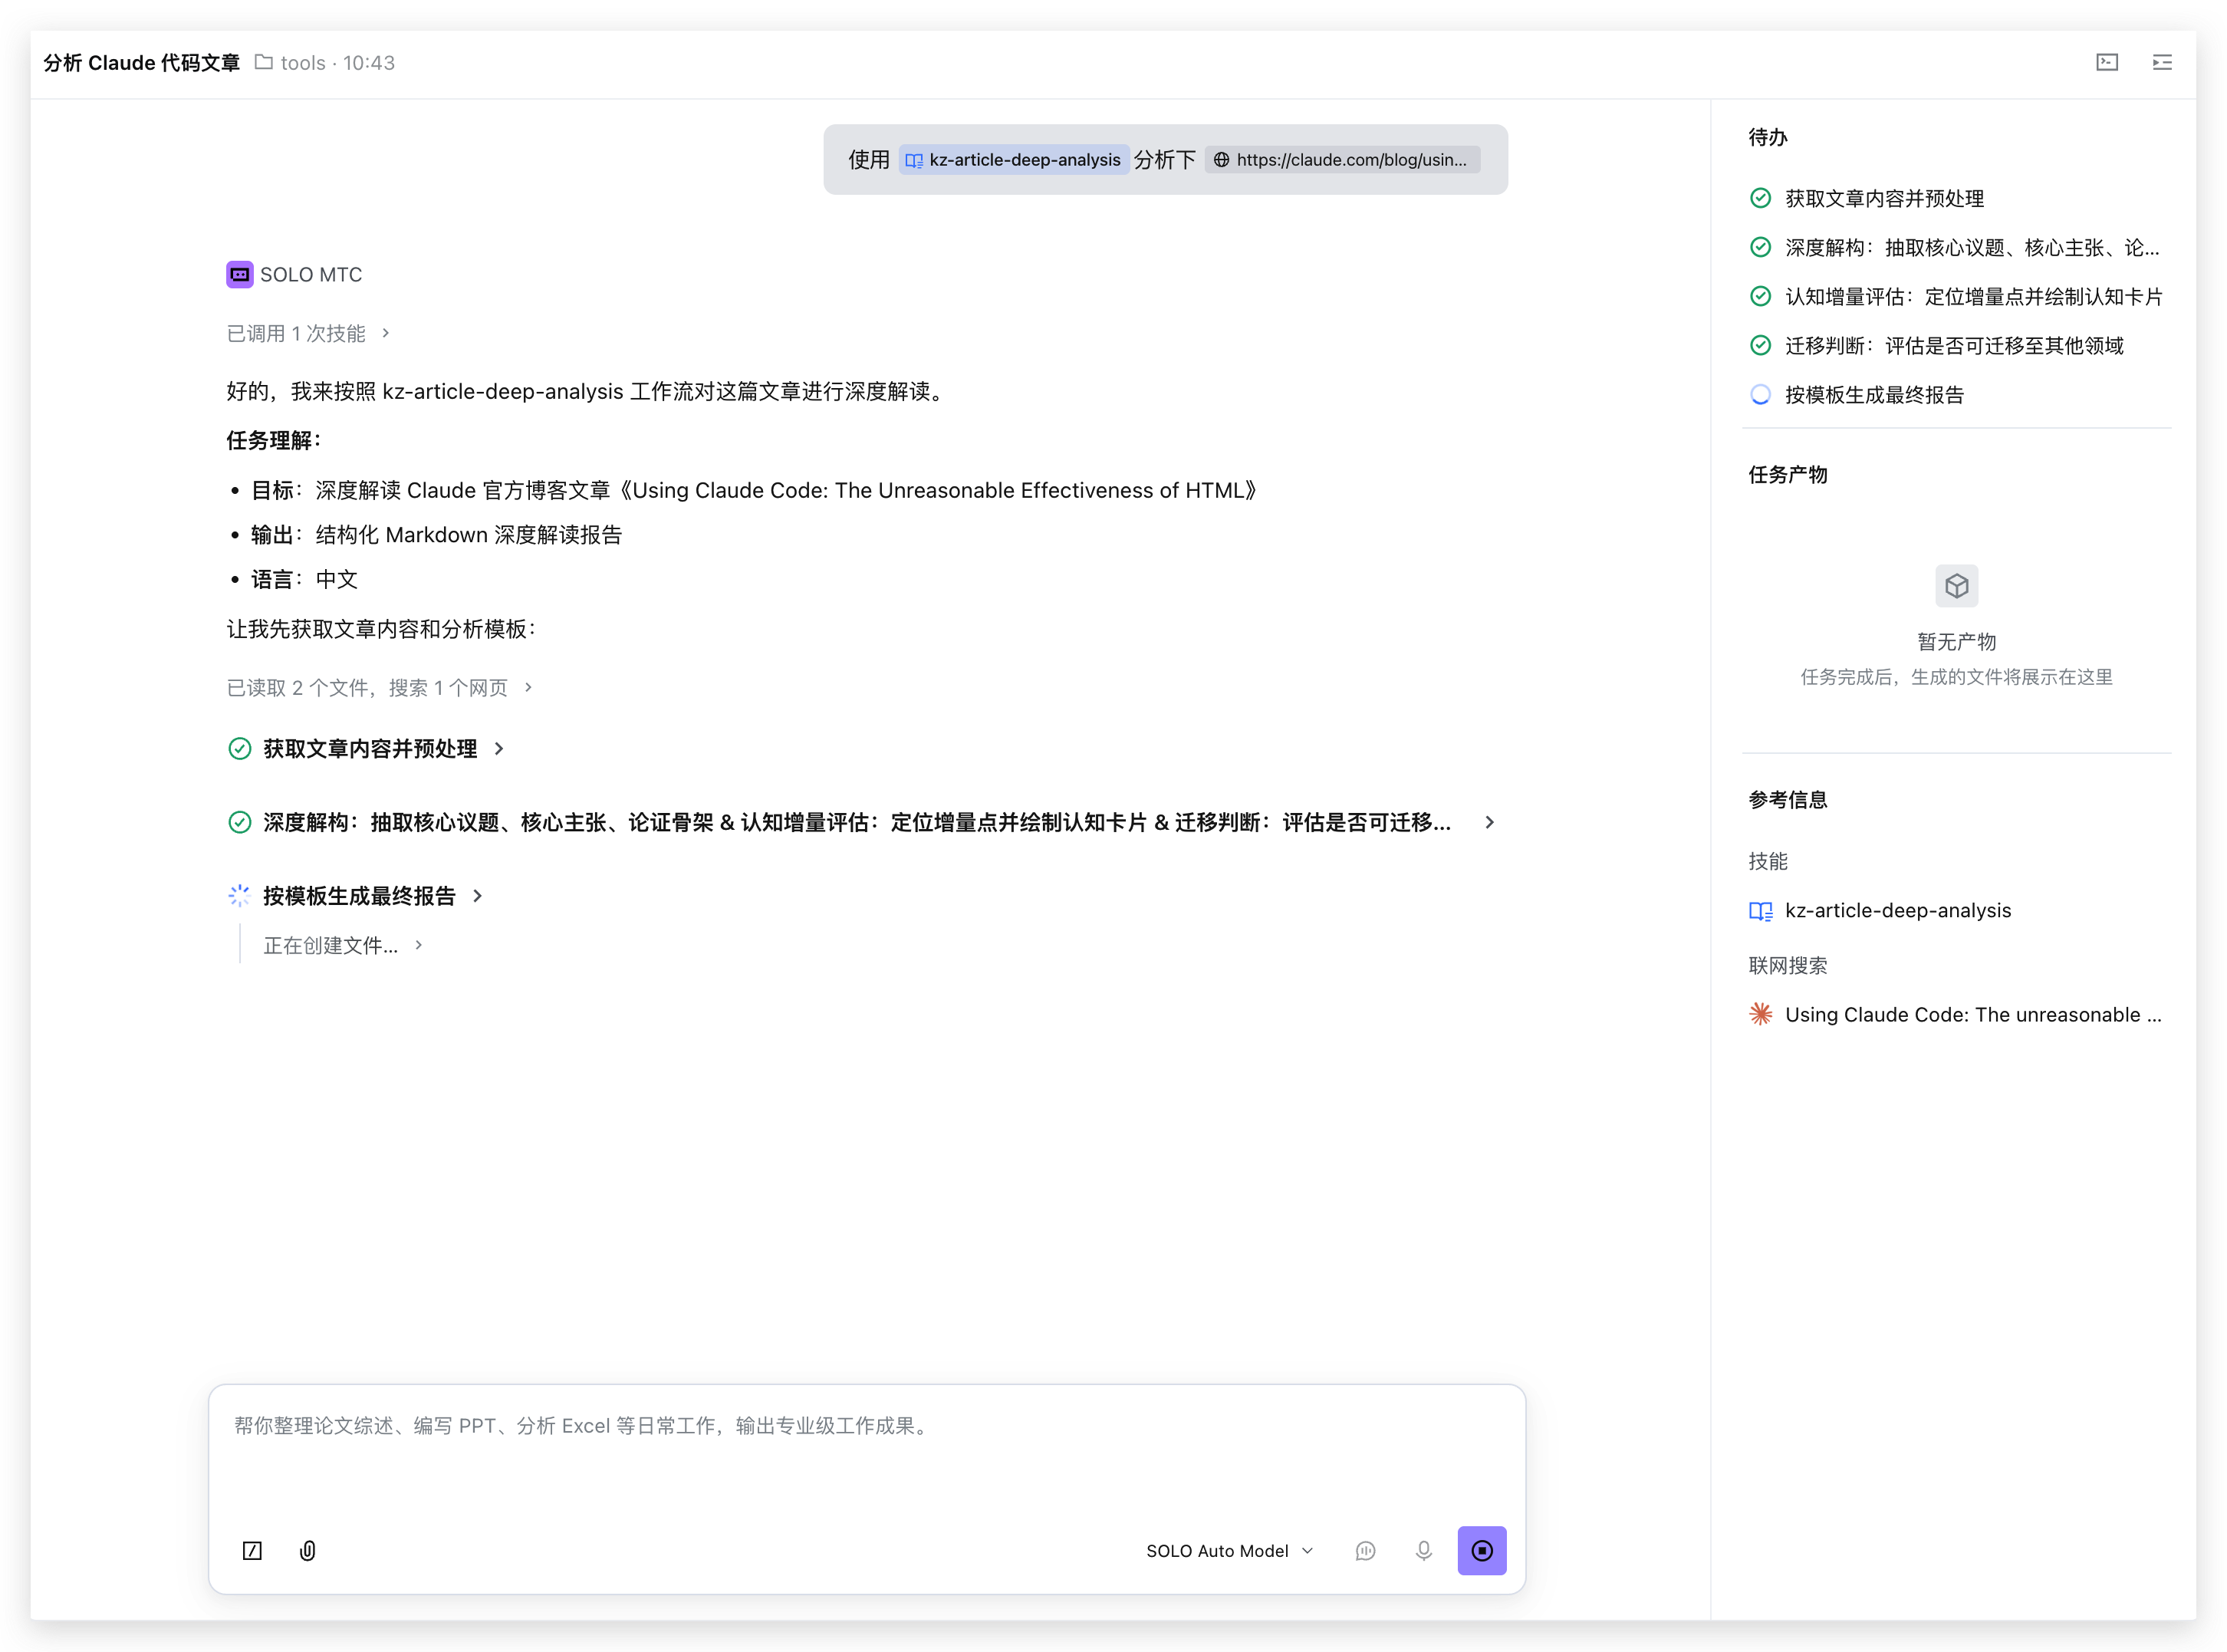Click the message input text field

click(x=866, y=1452)
